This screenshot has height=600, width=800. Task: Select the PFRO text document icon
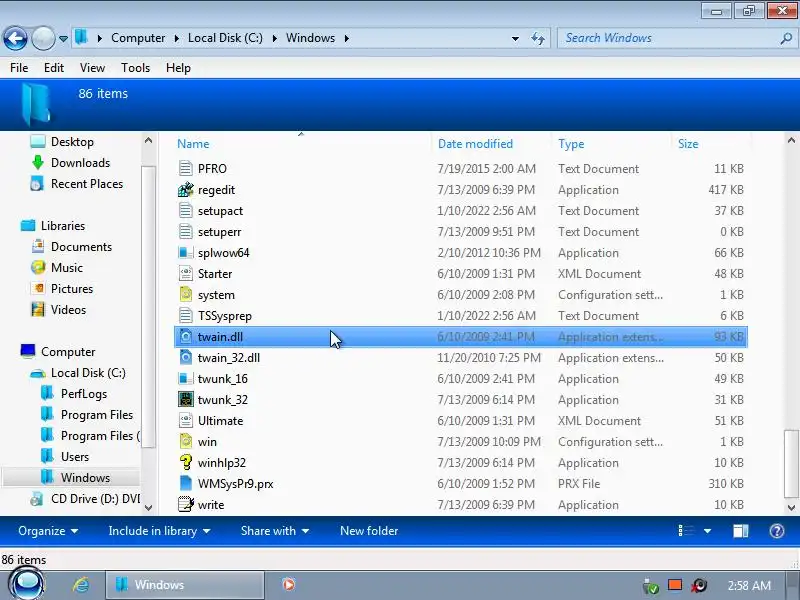[x=186, y=168]
